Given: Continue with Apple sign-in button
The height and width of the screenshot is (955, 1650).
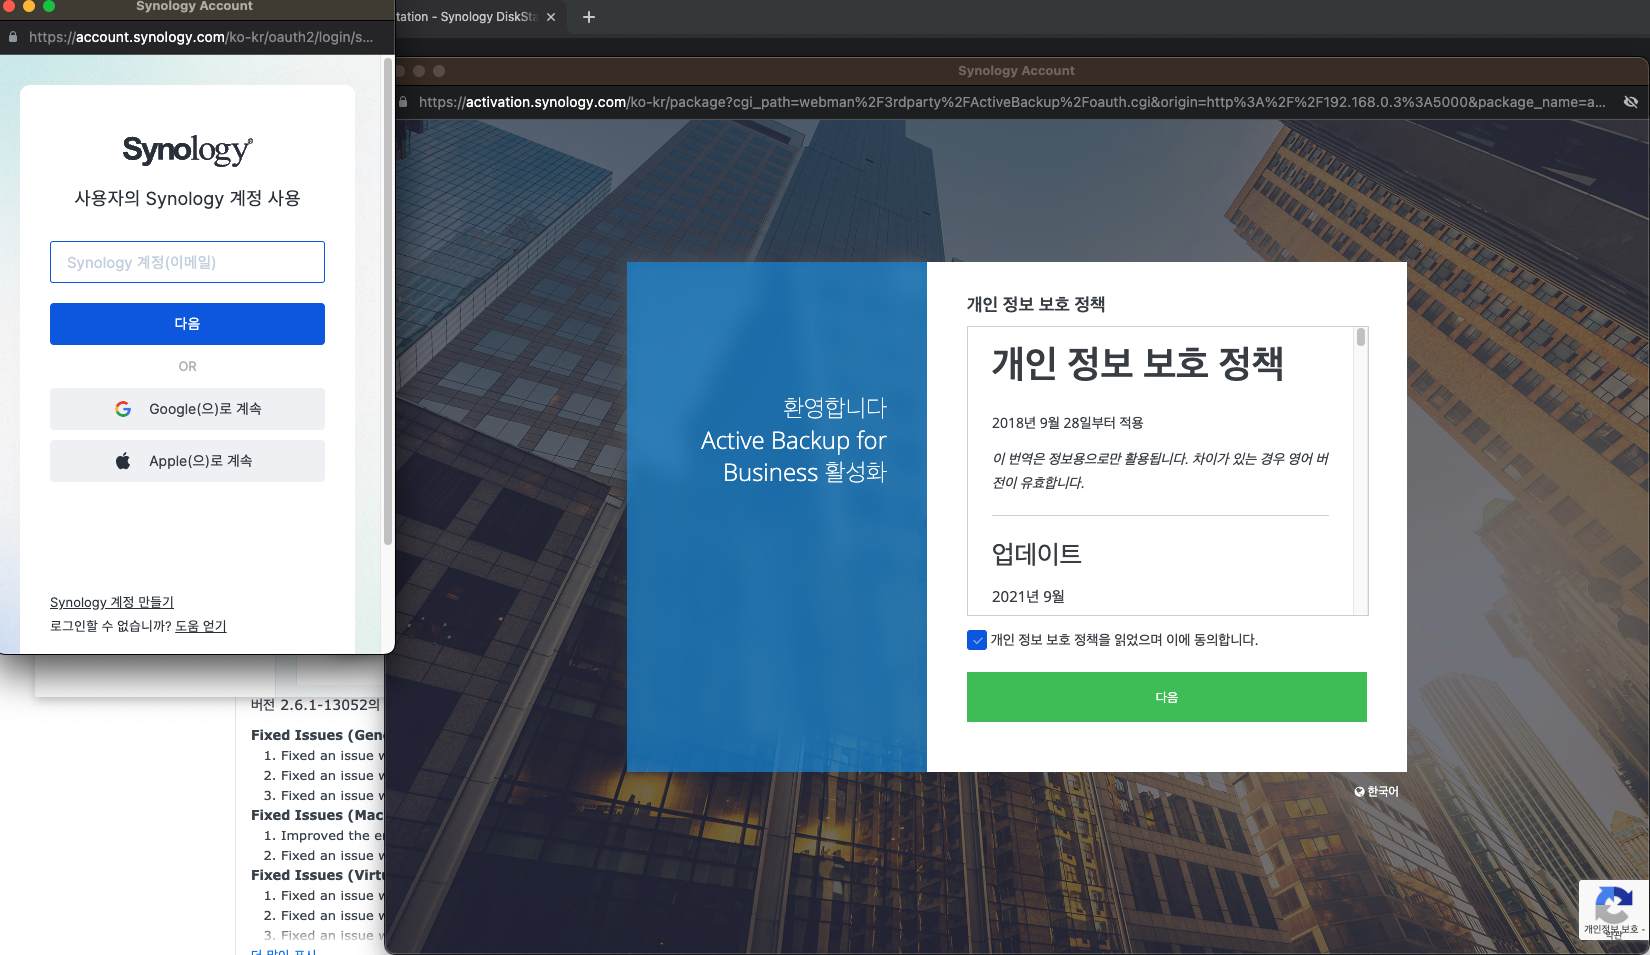Looking at the screenshot, I should point(187,461).
